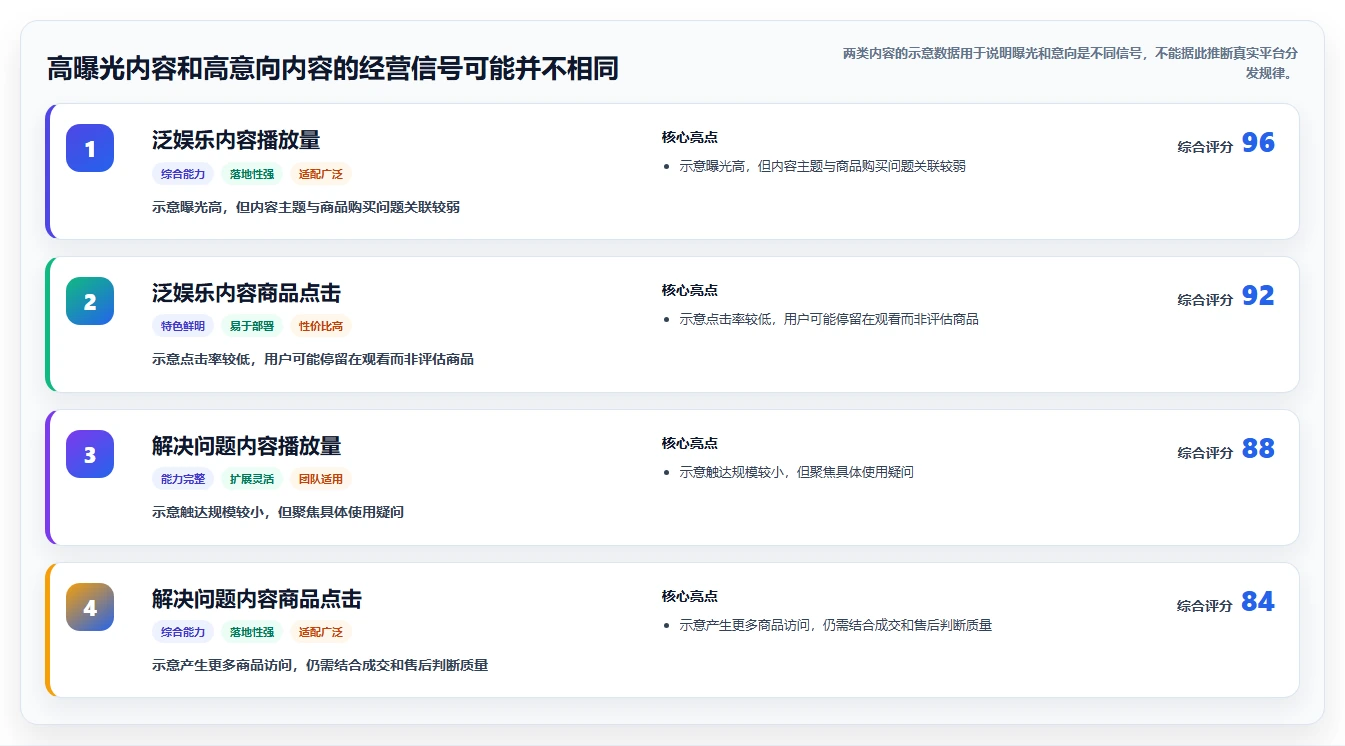Open the 泛娱乐内容播放量 card title
1345x746 pixels.
pyautogui.click(x=236, y=140)
